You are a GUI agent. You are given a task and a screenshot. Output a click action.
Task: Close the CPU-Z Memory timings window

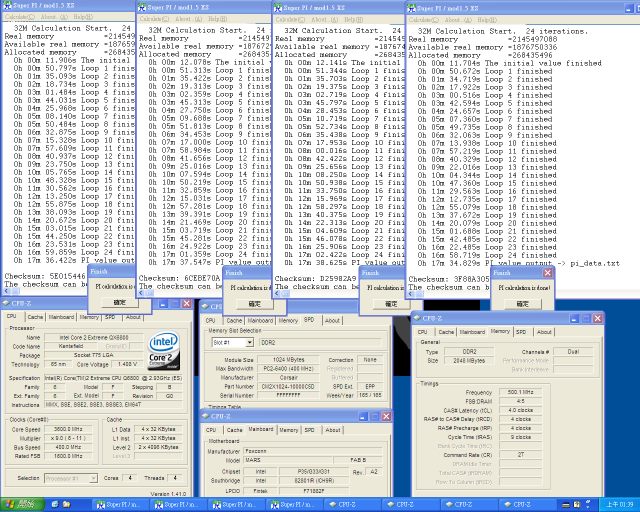click(597, 318)
